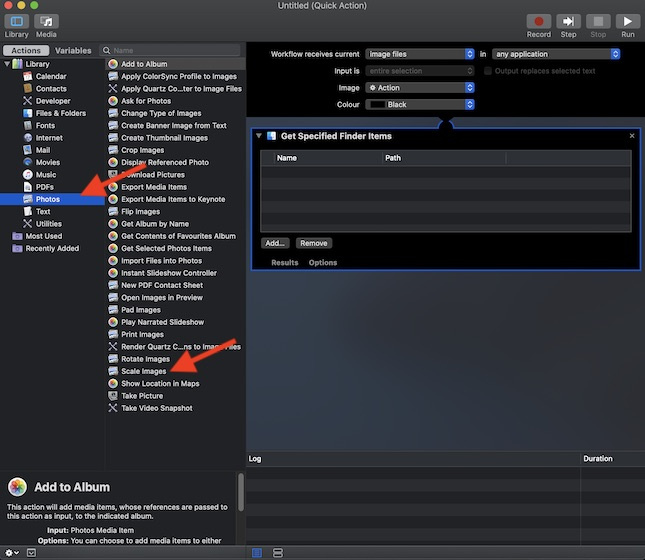The height and width of the screenshot is (560, 645).
Task: Click the Step button in toolbar
Action: (568, 21)
